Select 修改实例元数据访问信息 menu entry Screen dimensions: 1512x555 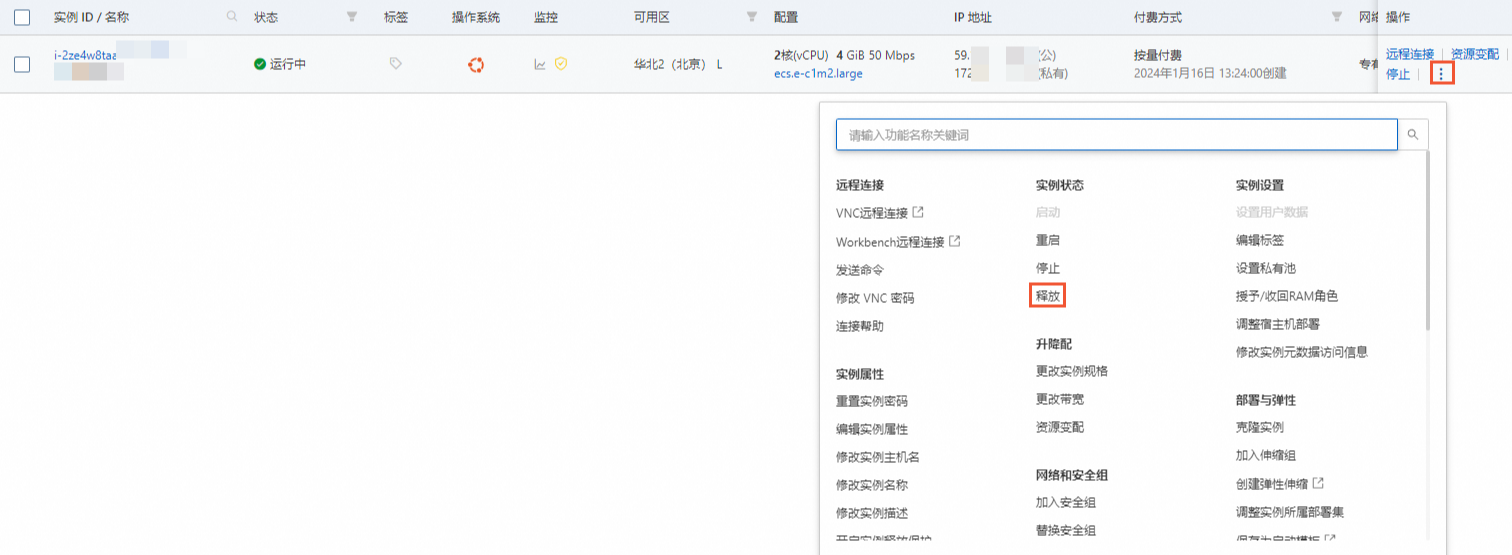pos(1302,352)
